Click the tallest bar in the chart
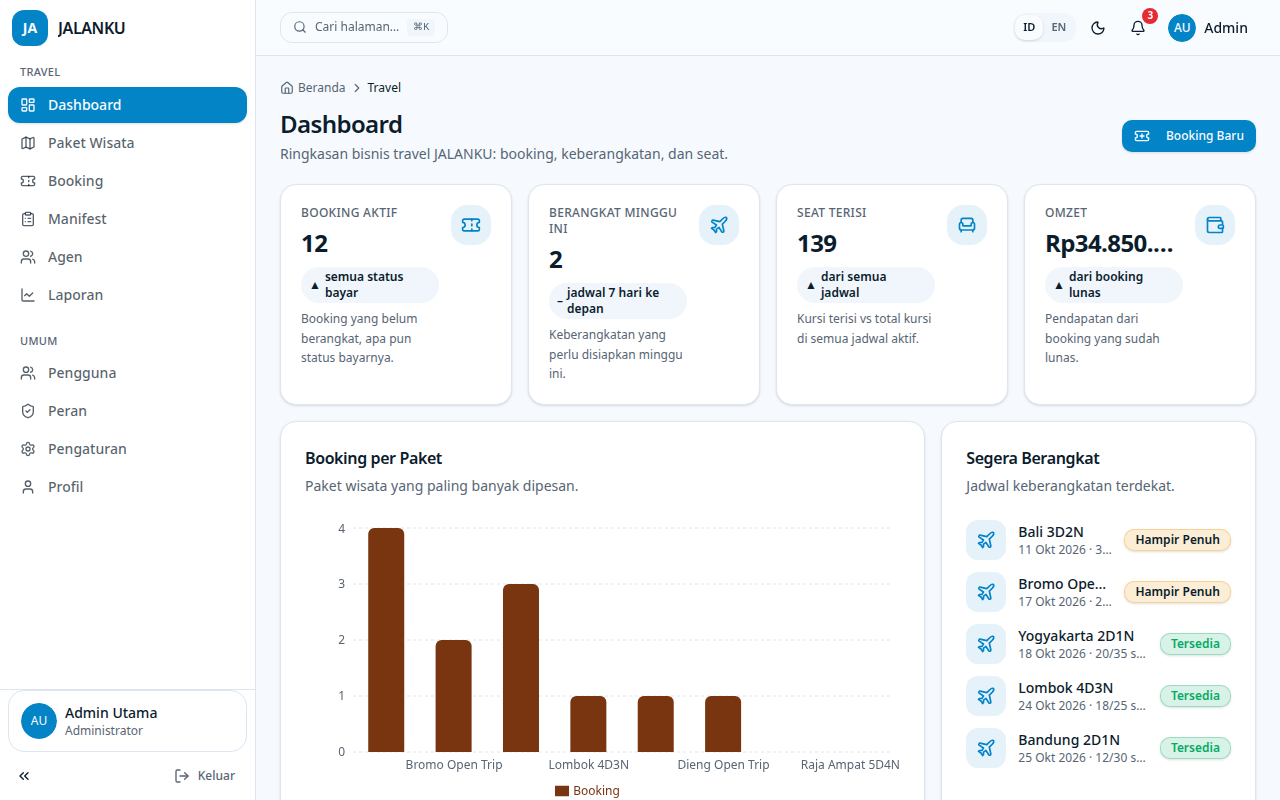 [x=386, y=640]
